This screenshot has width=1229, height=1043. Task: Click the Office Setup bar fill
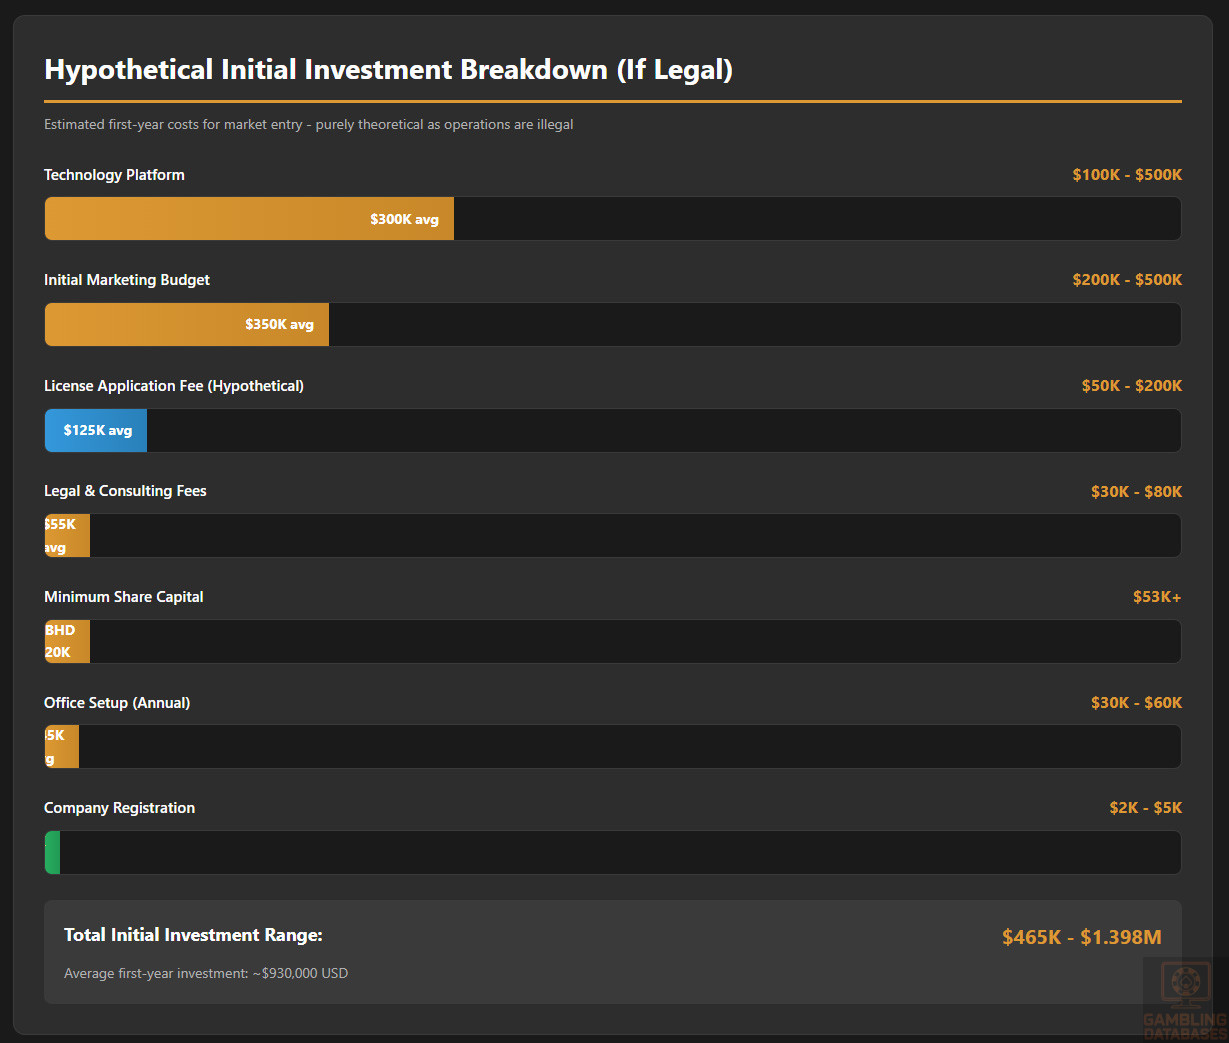click(62, 747)
